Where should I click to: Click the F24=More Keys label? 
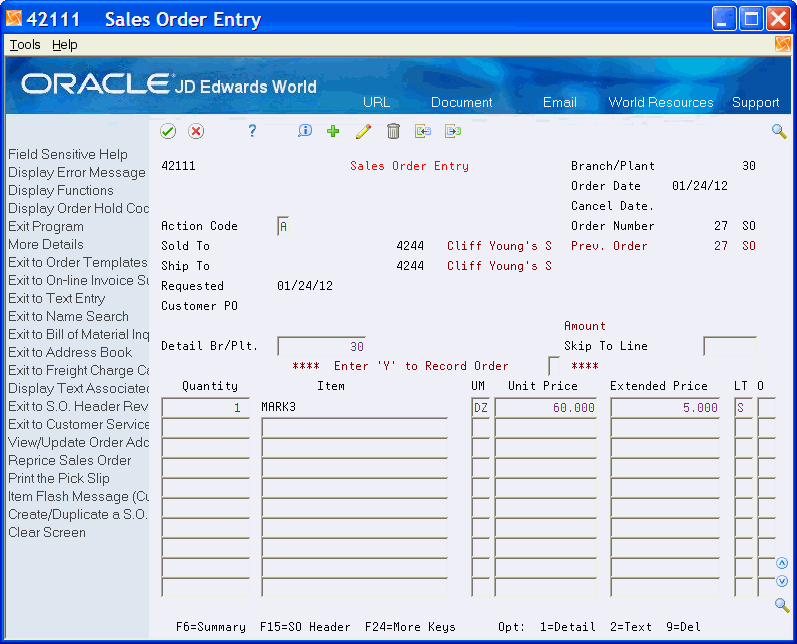[x=410, y=627]
